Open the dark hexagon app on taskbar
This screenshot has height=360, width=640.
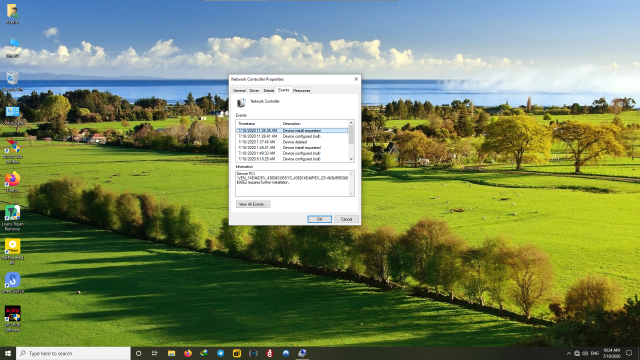(253, 353)
